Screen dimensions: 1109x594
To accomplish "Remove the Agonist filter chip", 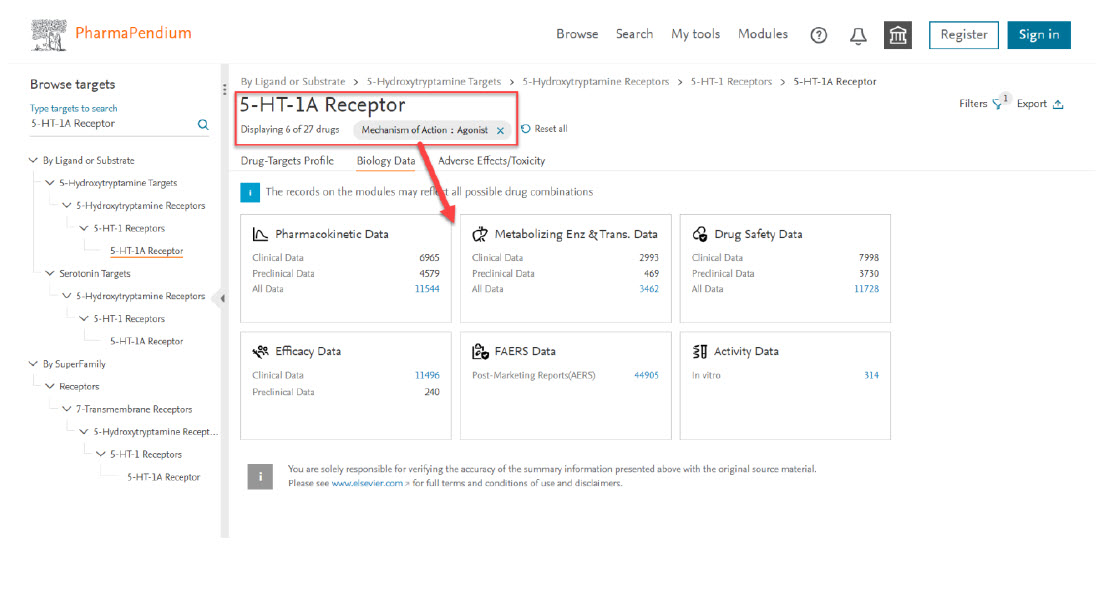I will click(x=500, y=130).
